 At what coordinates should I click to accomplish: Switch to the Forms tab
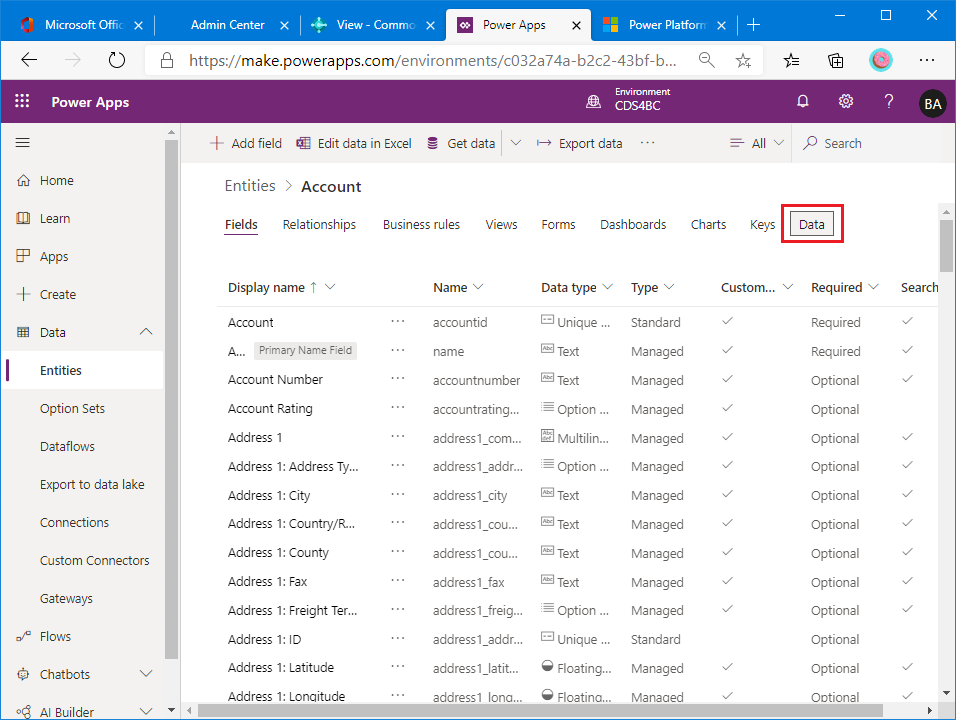(x=558, y=224)
